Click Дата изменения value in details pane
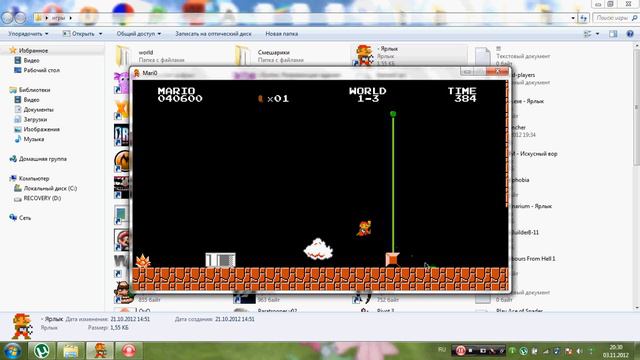 point(130,319)
